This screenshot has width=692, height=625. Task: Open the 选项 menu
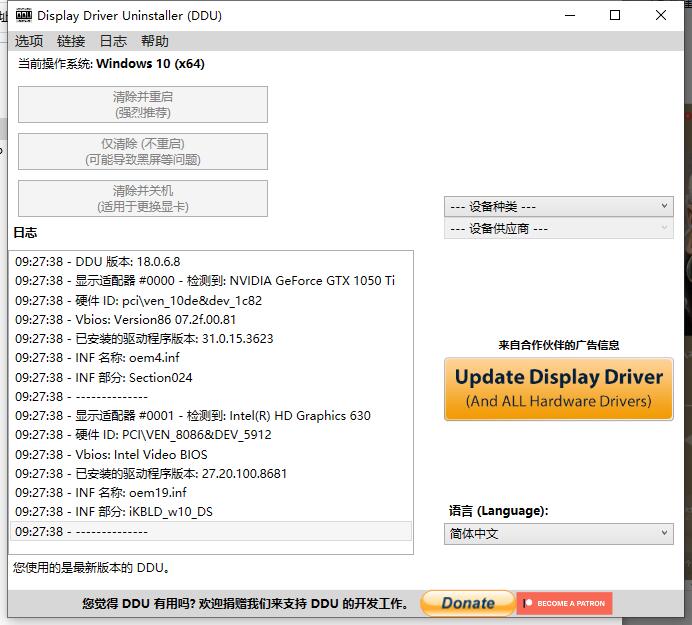[29, 41]
